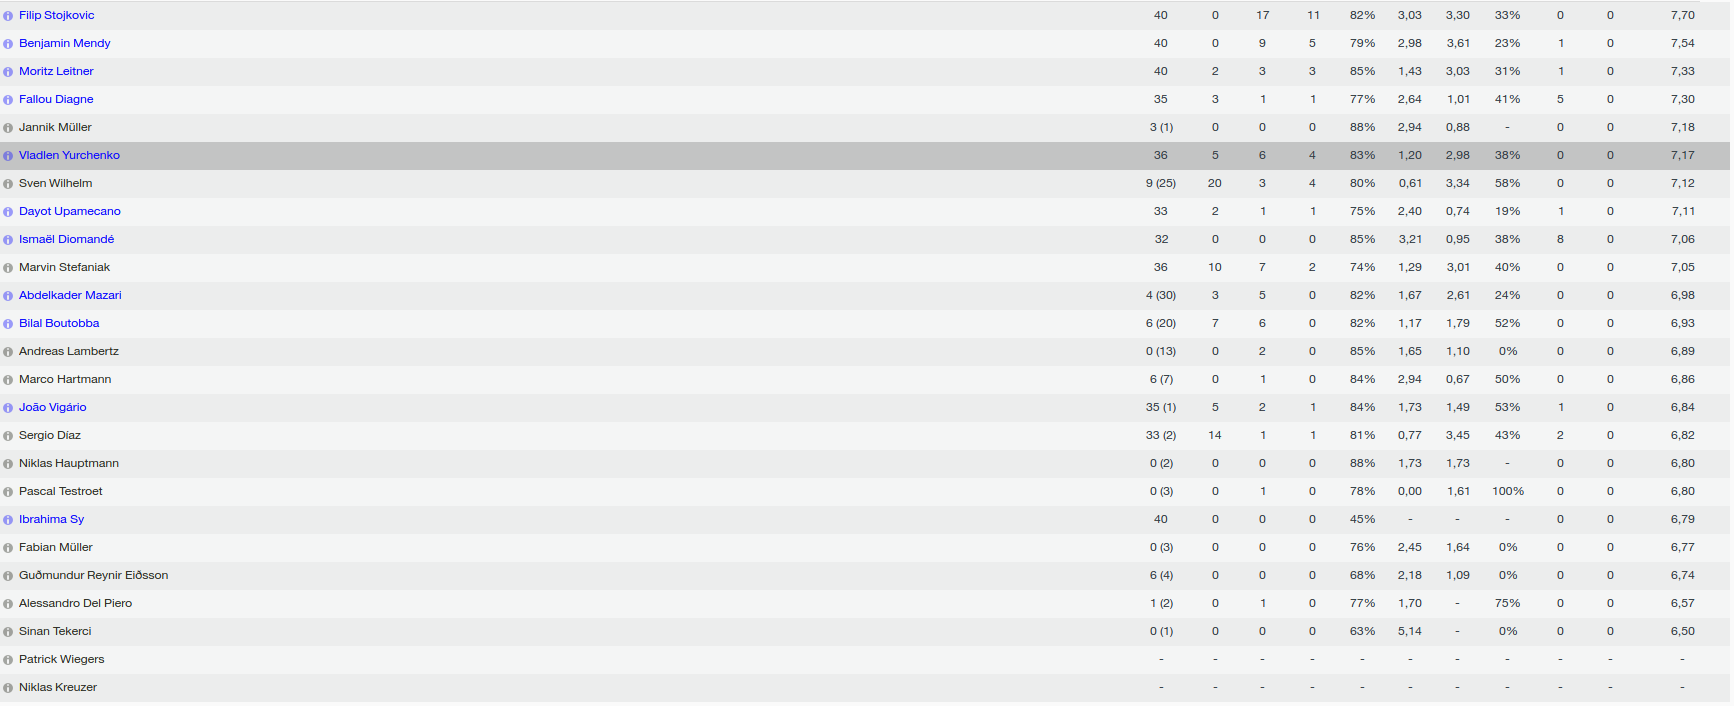Click Ibrahima Sy player link
1734x706 pixels.
click(x=52, y=519)
